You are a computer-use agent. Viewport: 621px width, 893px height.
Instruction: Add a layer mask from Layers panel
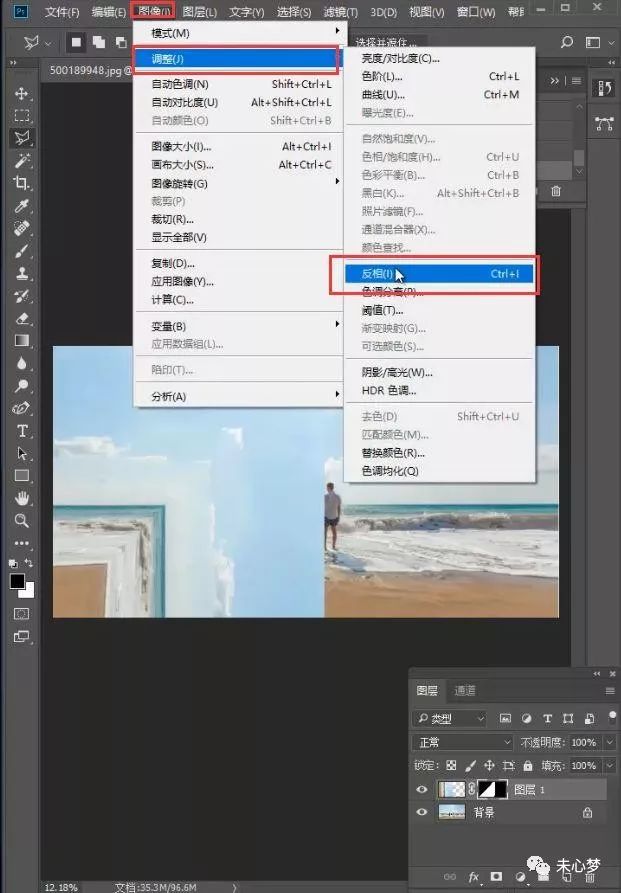click(496, 876)
